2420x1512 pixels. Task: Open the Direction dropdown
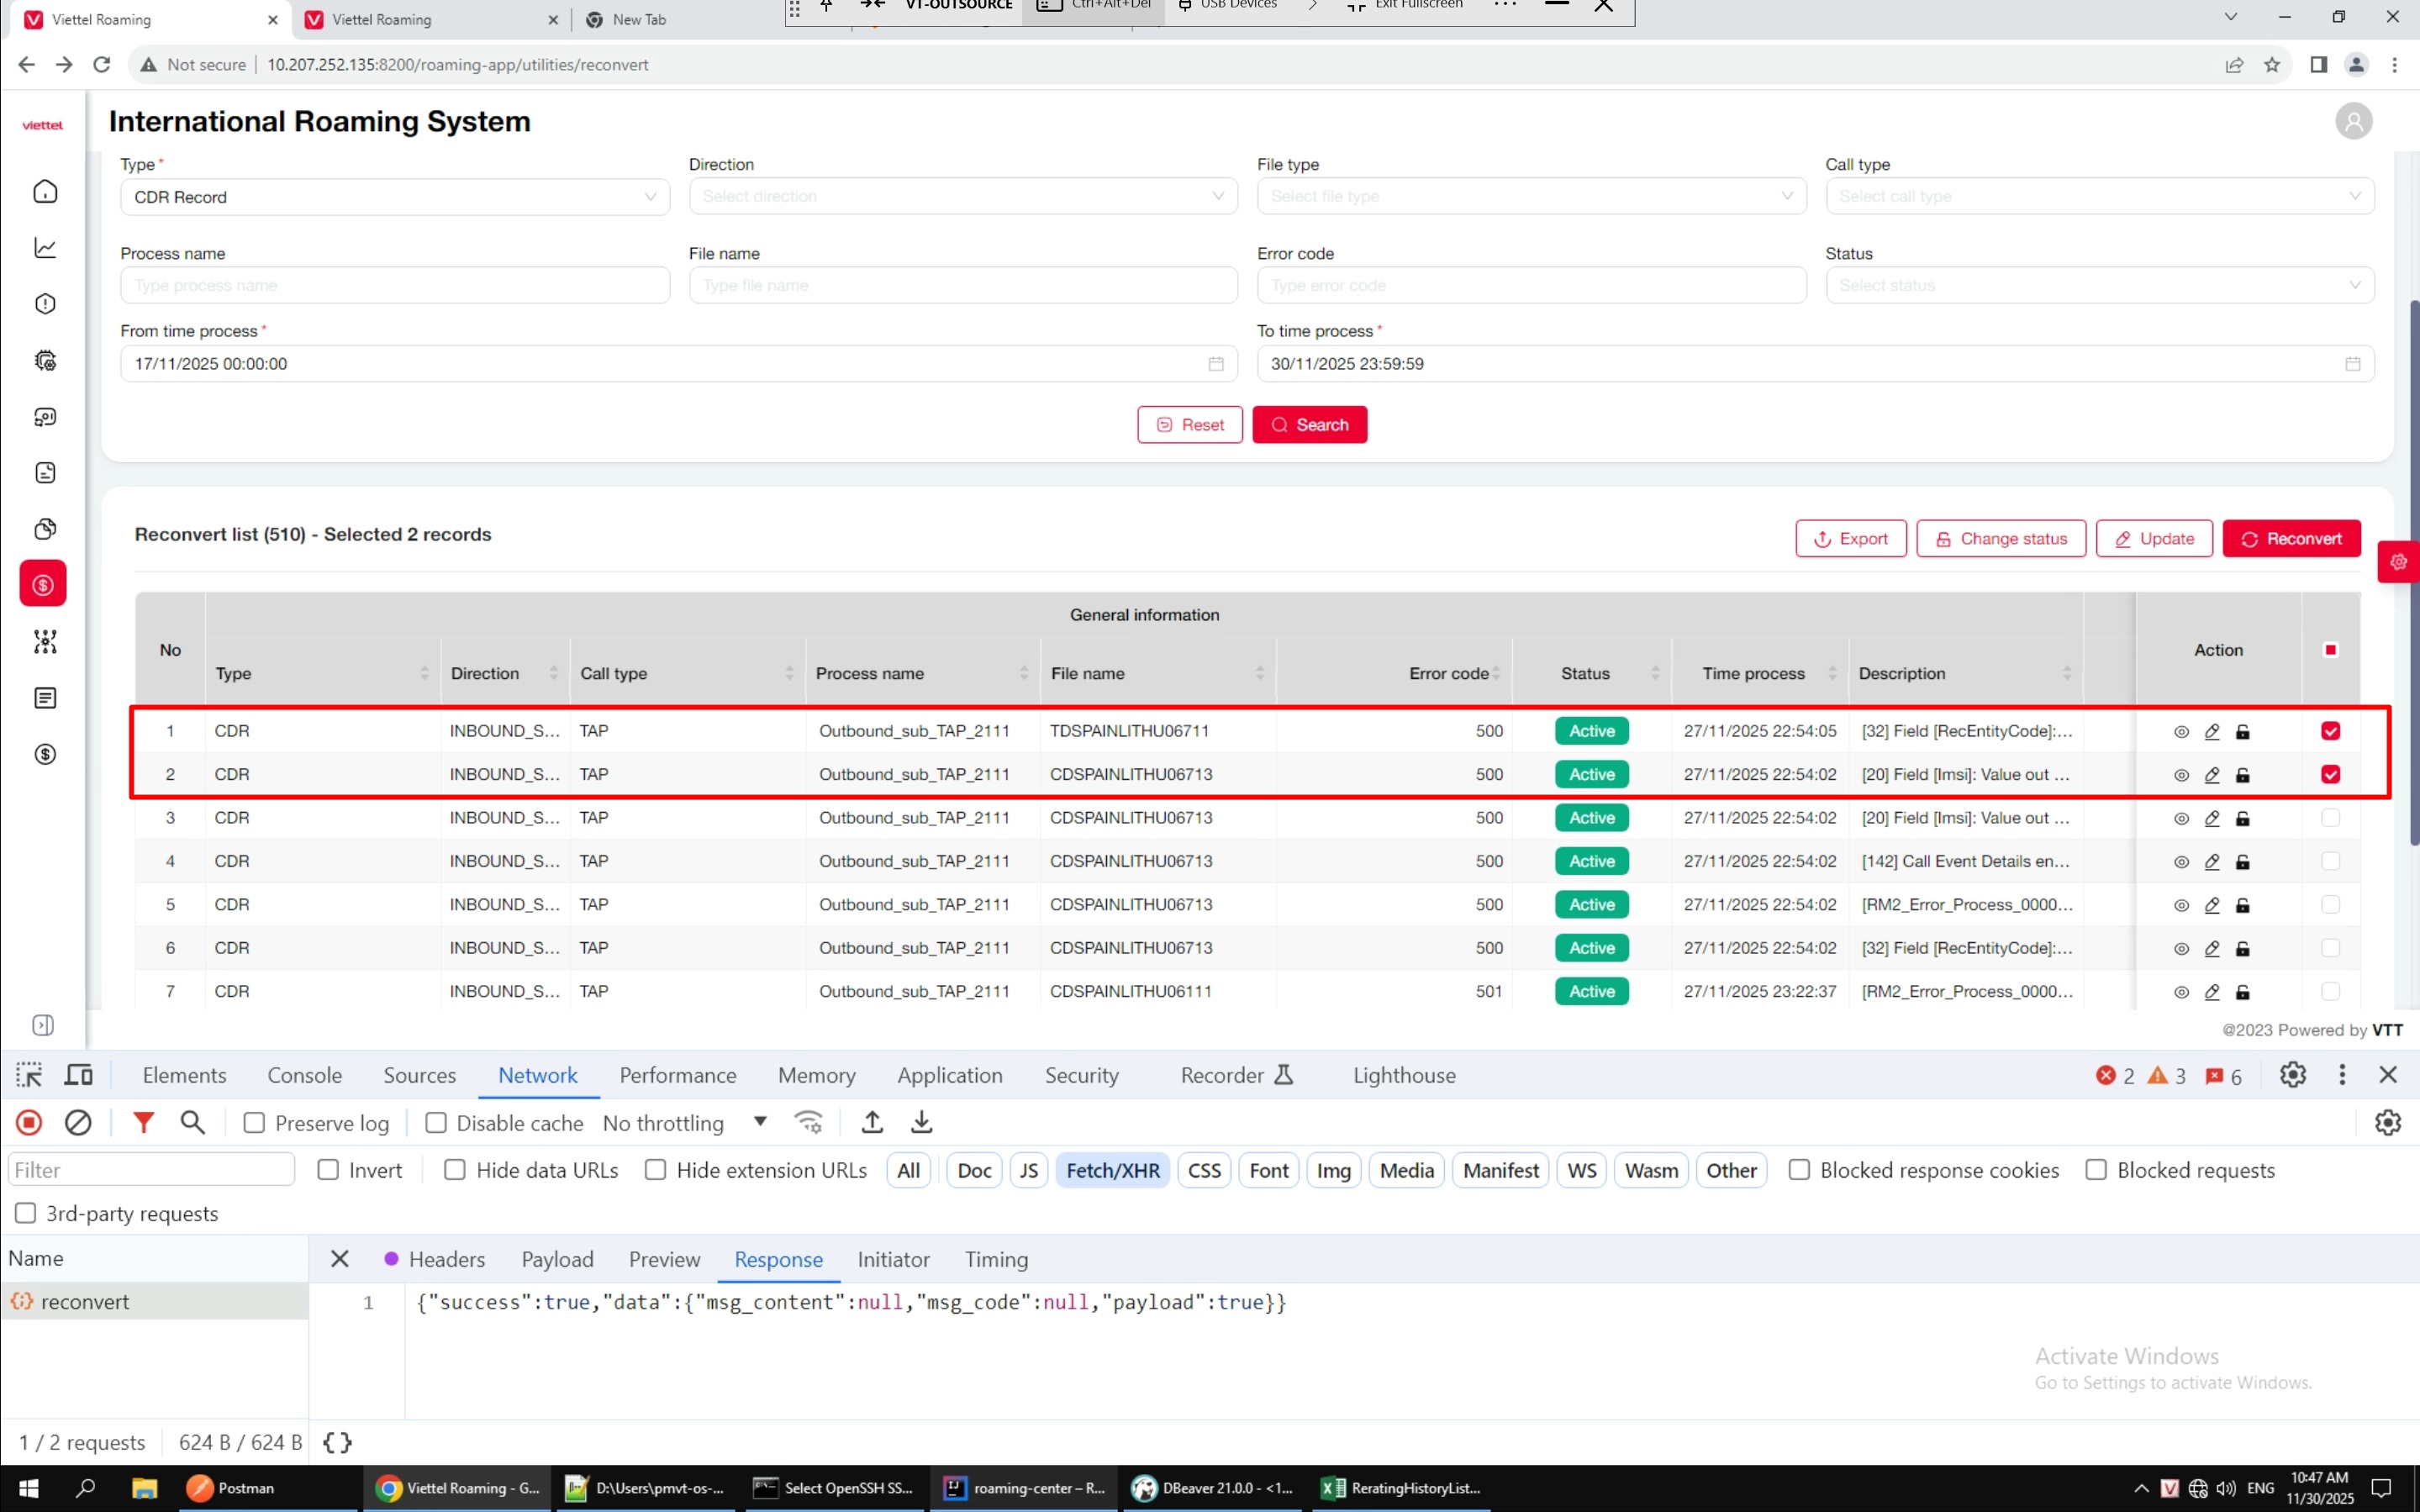point(962,196)
